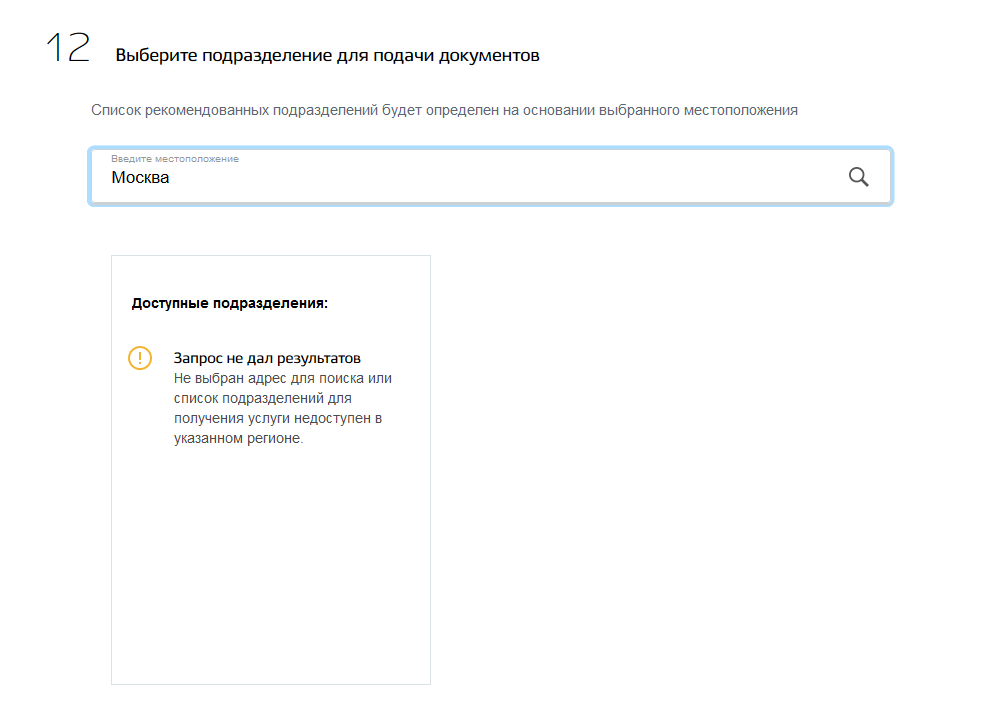Click the "Москва" text in the search box
The width and height of the screenshot is (982, 718).
point(140,178)
